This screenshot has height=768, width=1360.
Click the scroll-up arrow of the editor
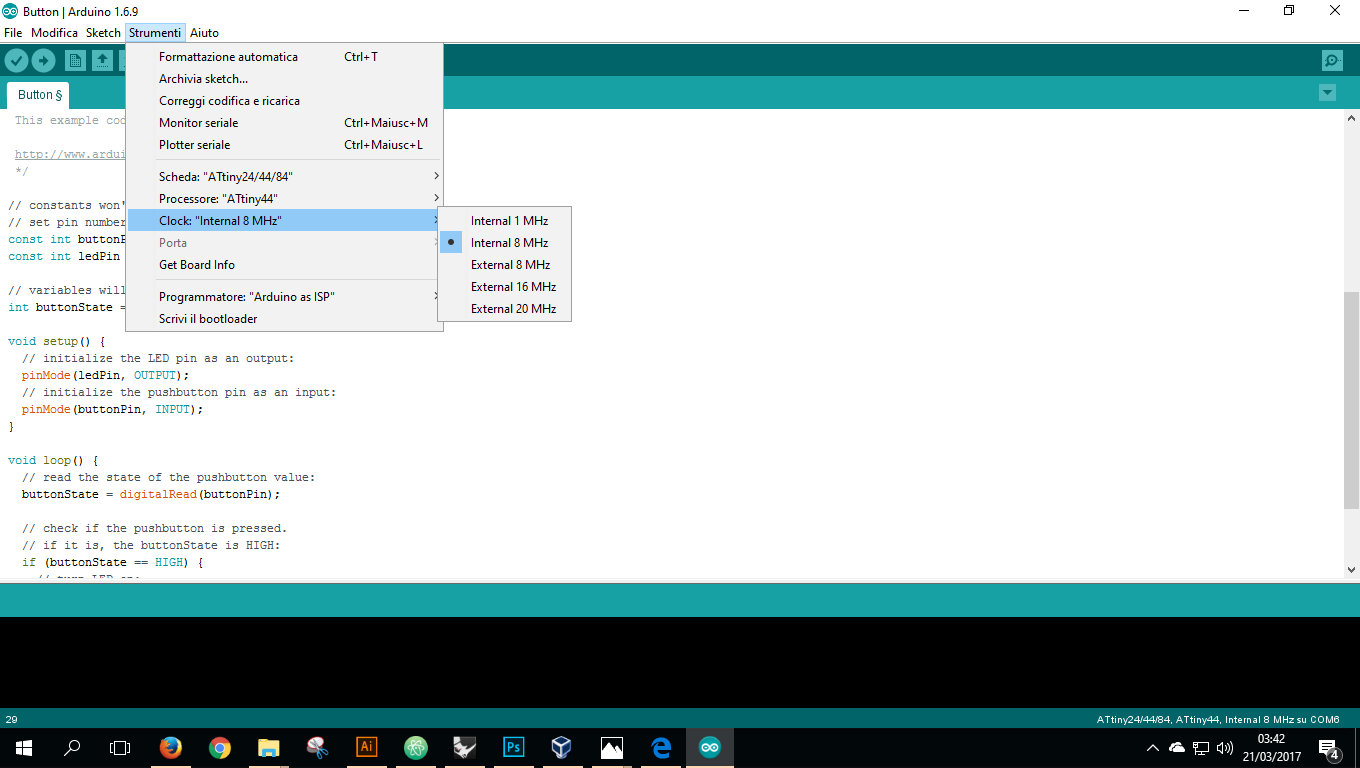click(1351, 118)
